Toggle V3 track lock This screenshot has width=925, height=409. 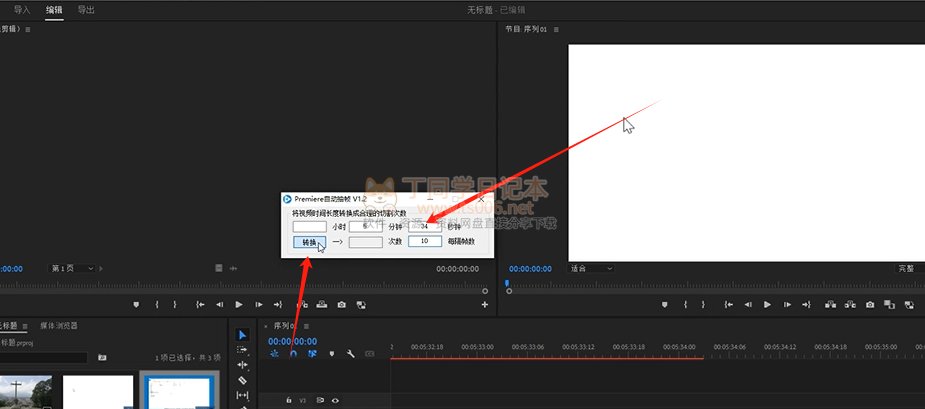pos(289,400)
